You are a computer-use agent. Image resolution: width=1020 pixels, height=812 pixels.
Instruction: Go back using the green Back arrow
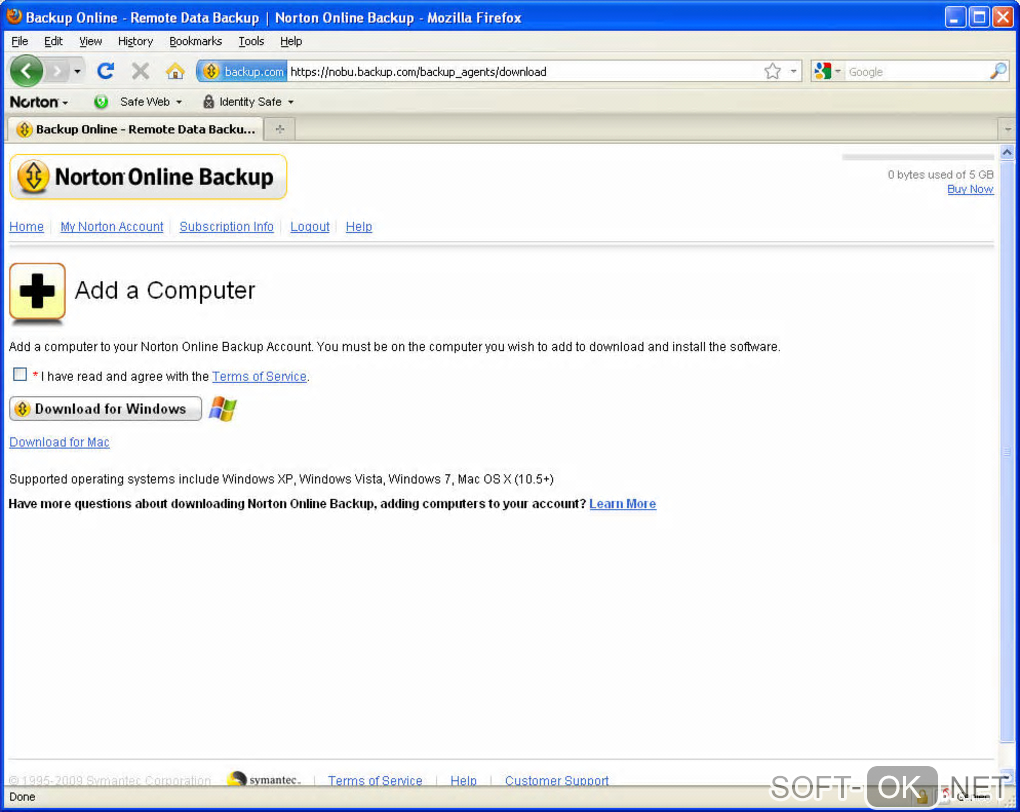[27, 71]
